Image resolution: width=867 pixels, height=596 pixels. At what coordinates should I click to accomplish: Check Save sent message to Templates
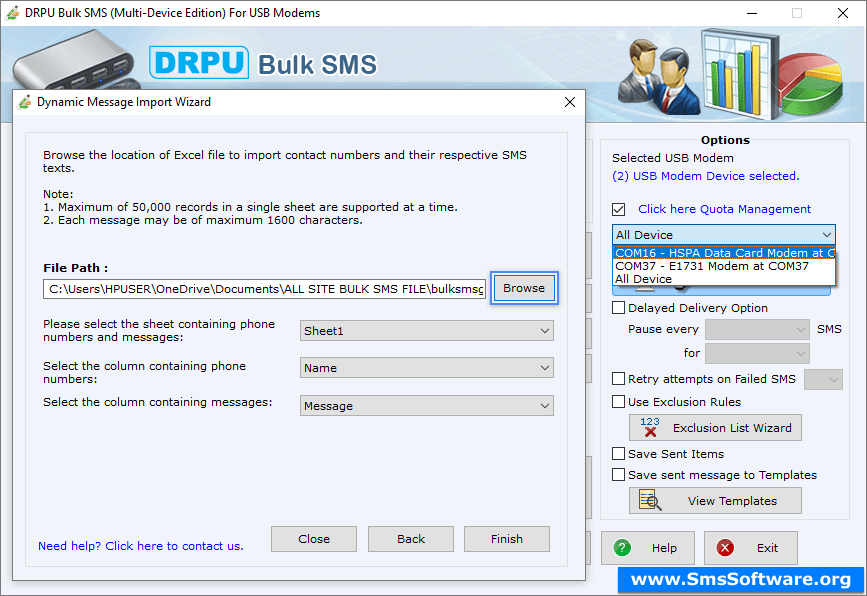(x=619, y=475)
